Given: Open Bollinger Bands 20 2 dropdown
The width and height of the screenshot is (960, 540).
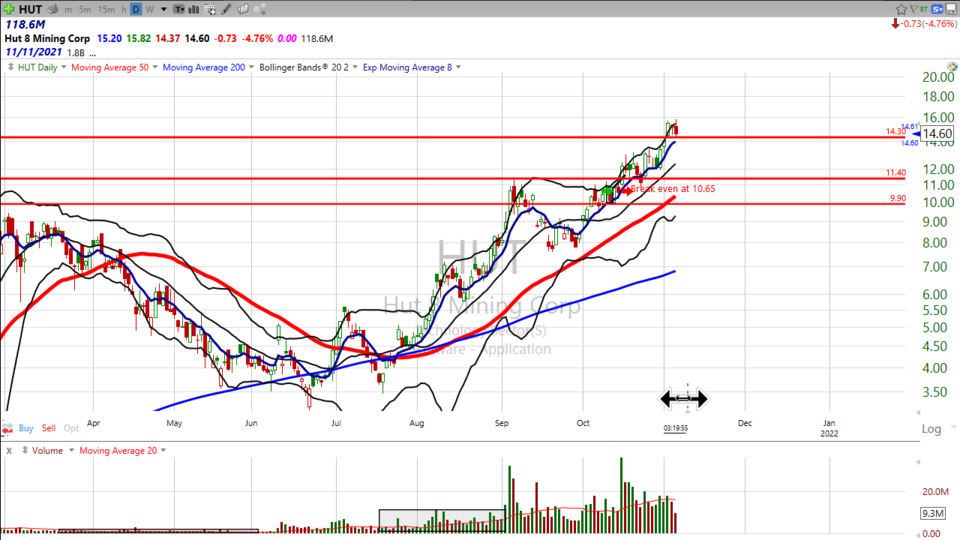Looking at the screenshot, I should coord(306,67).
